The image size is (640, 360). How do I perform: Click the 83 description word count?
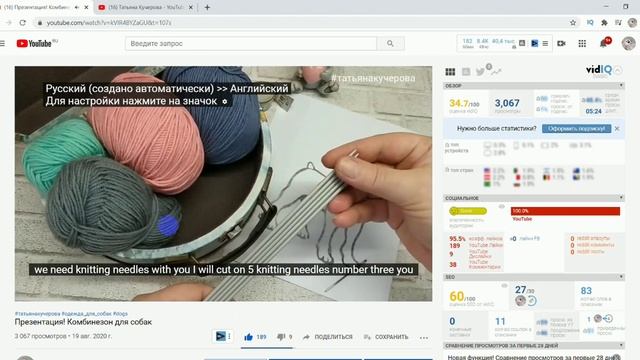pyautogui.click(x=586, y=291)
